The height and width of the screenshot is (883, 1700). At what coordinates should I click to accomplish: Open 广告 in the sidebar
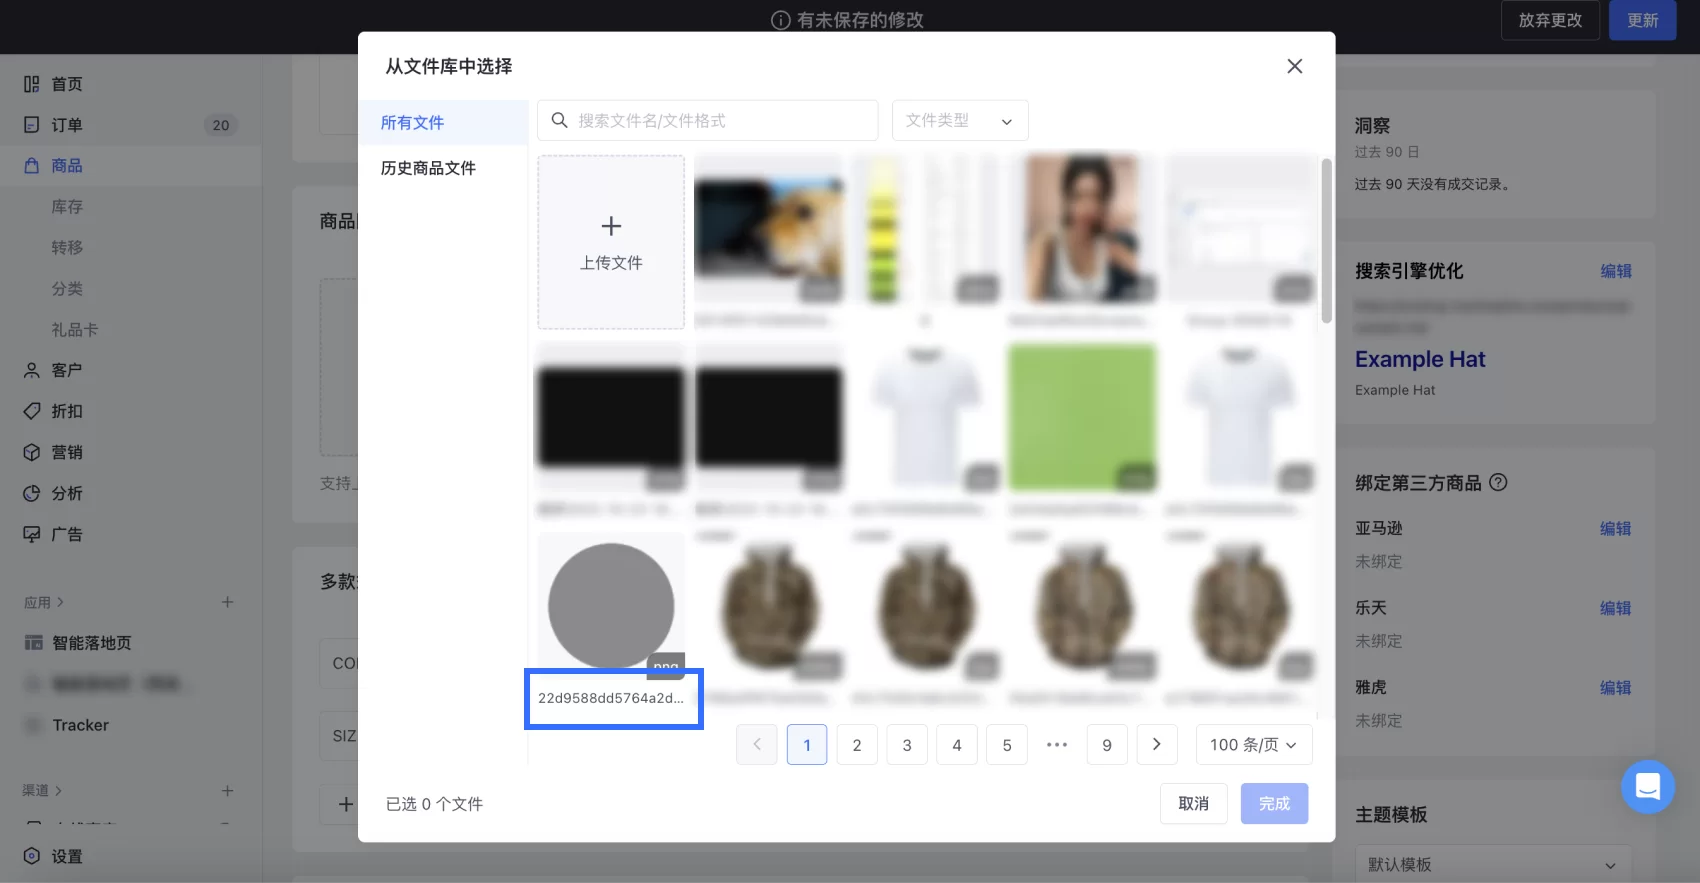click(67, 534)
